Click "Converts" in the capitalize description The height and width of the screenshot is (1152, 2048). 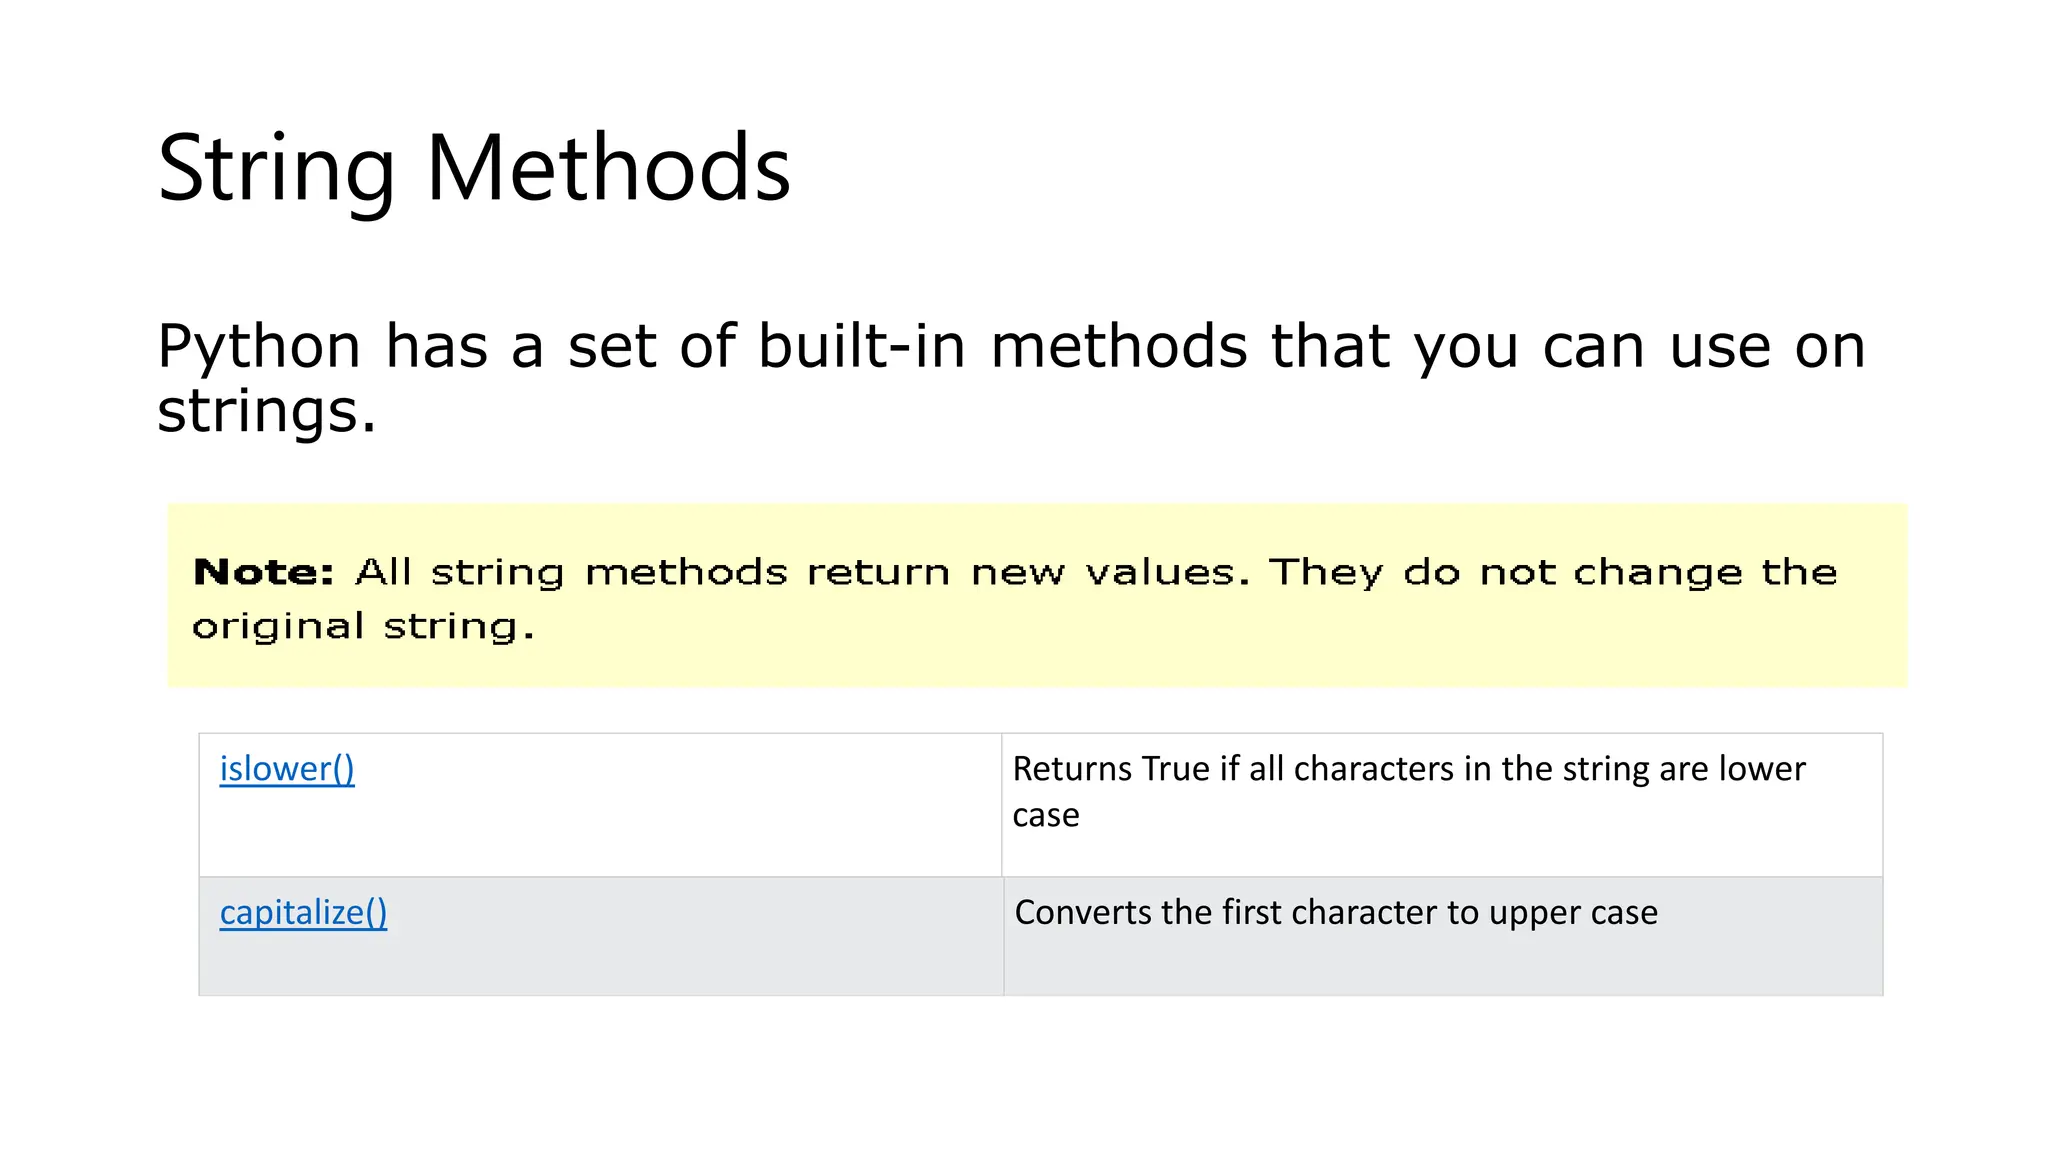tap(1083, 913)
